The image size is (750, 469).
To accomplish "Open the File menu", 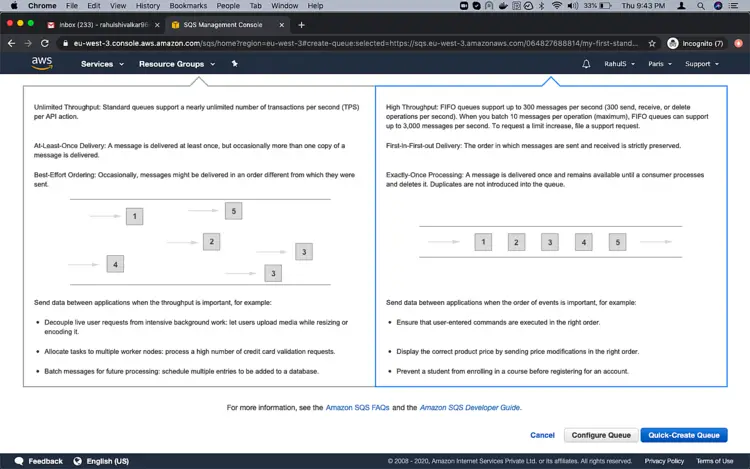I will pos(72,6).
